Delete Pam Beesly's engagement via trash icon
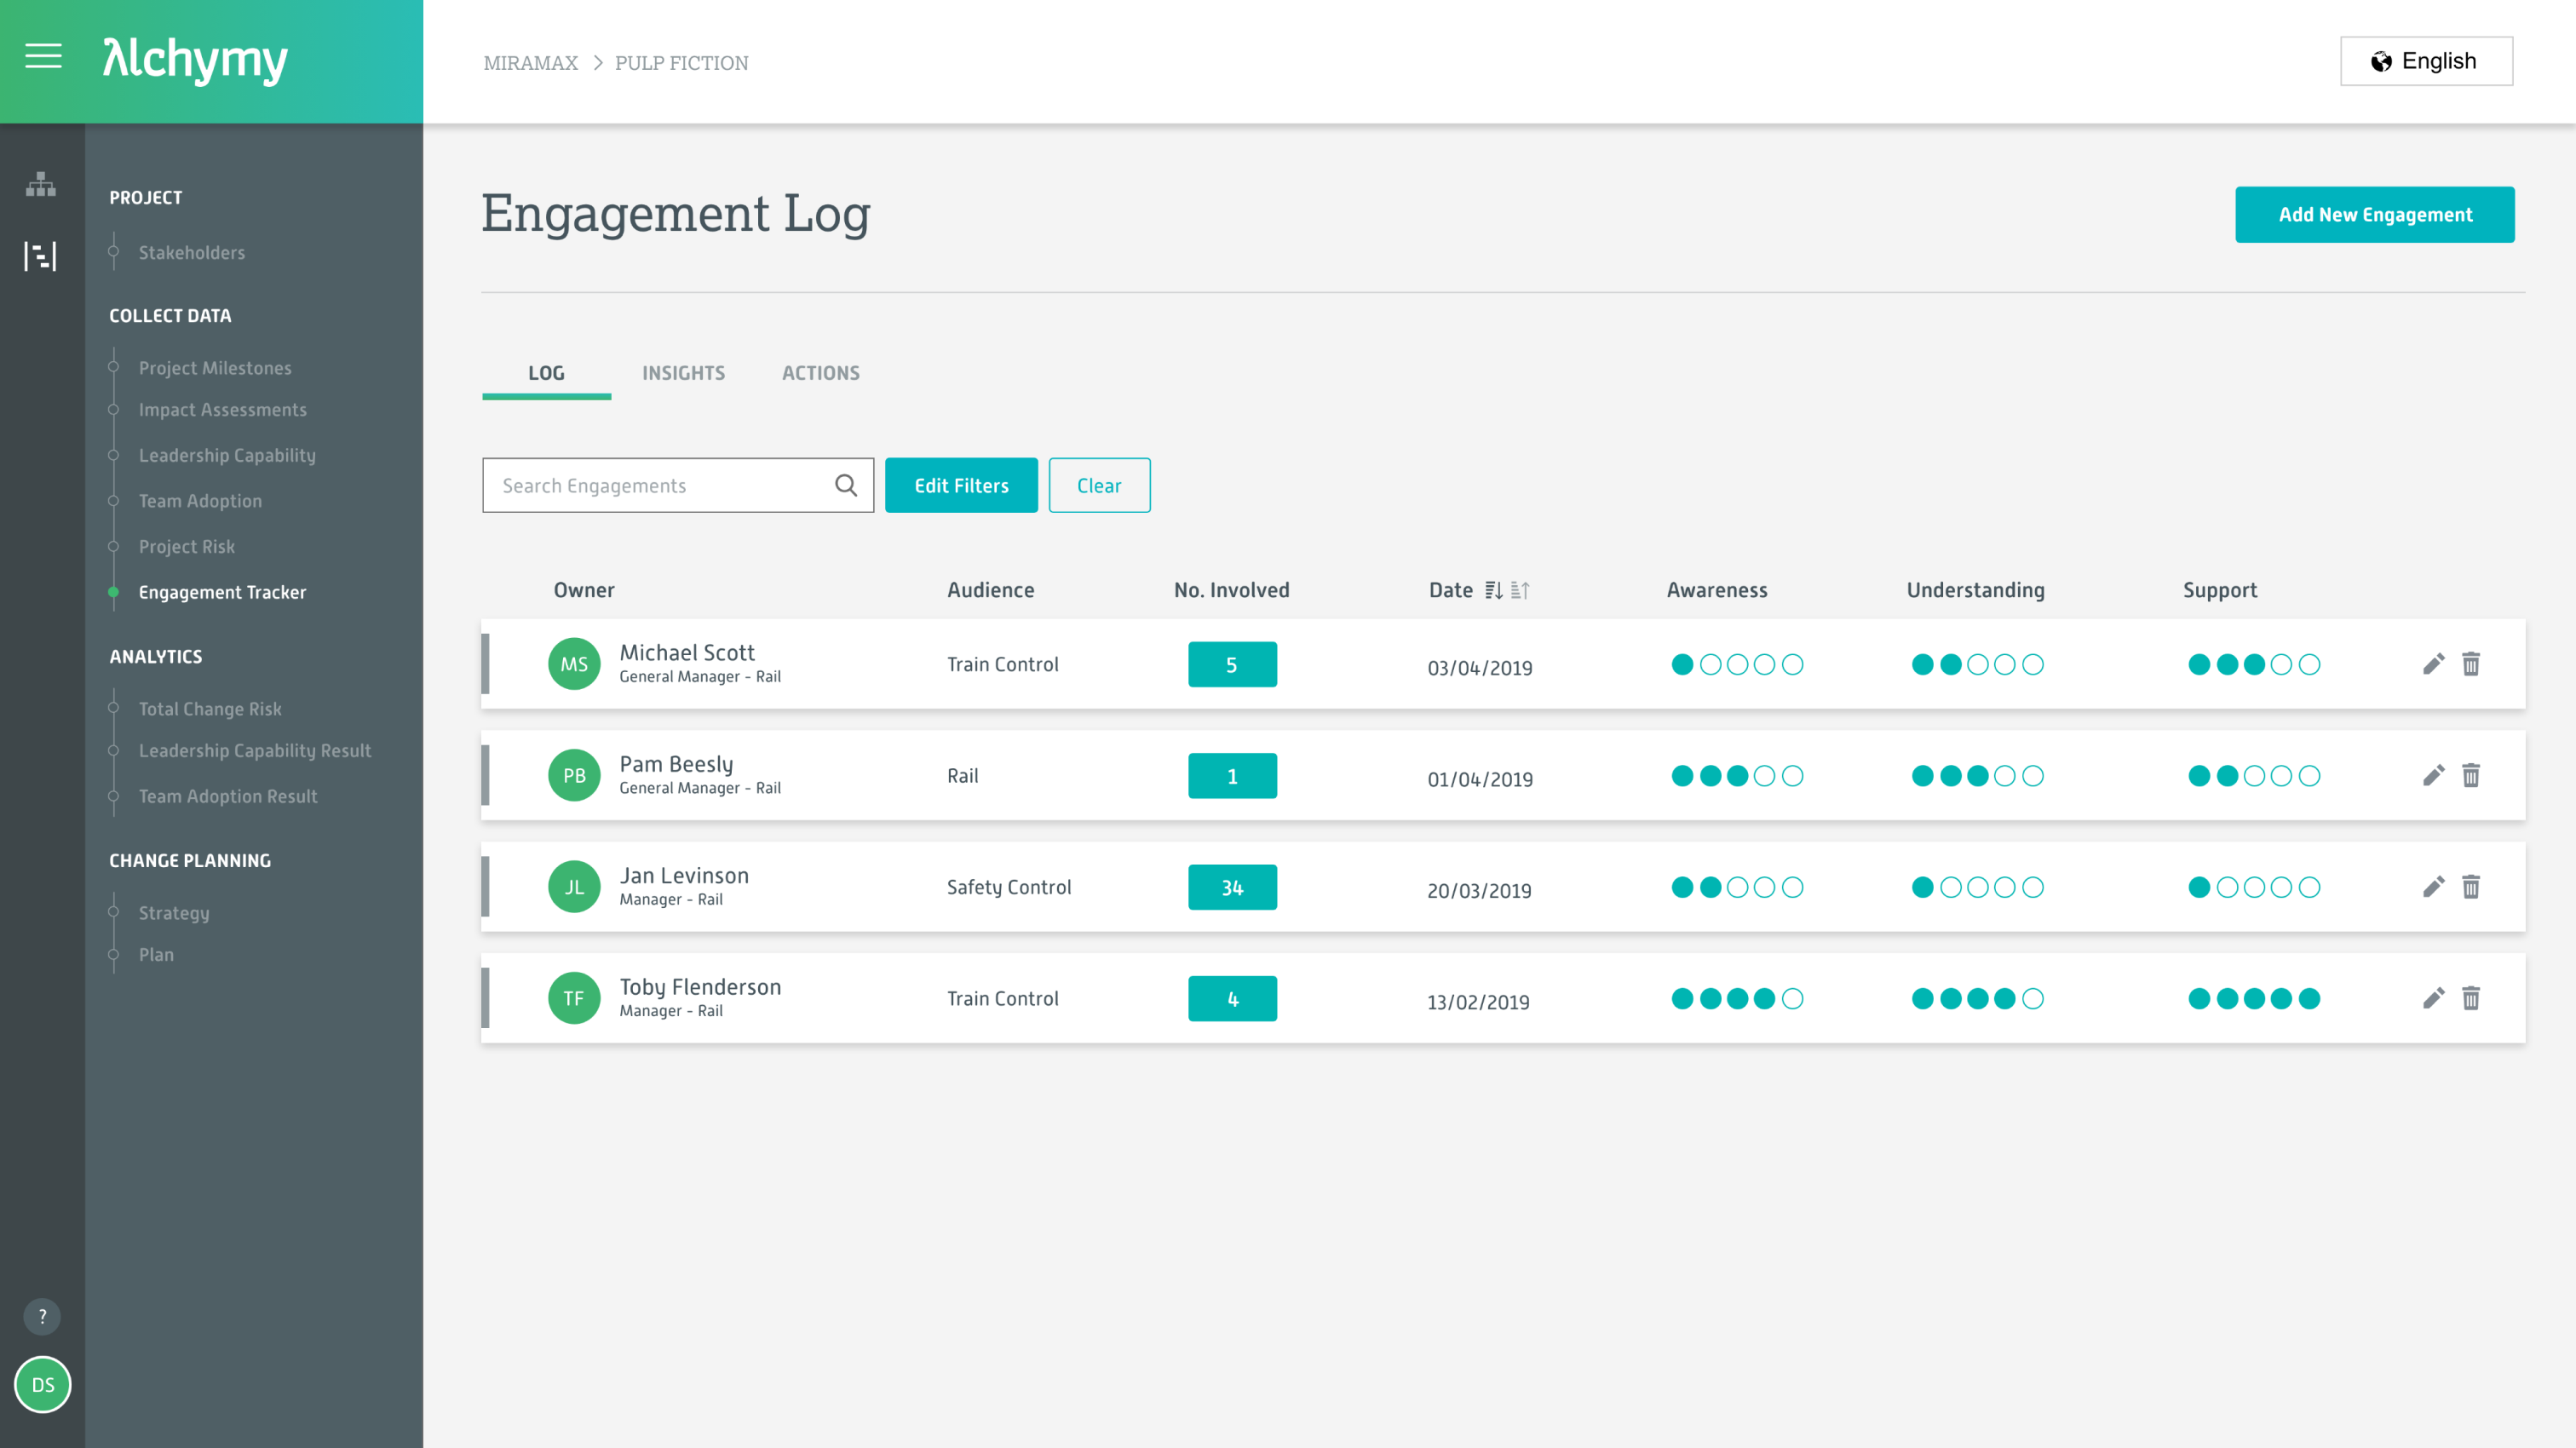 click(x=2472, y=775)
